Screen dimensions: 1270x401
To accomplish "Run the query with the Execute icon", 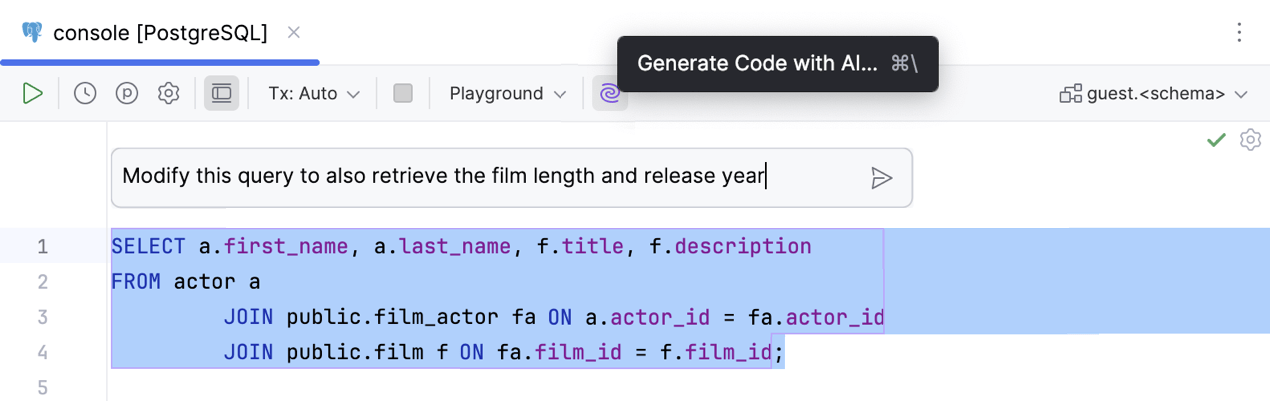I will click(33, 94).
